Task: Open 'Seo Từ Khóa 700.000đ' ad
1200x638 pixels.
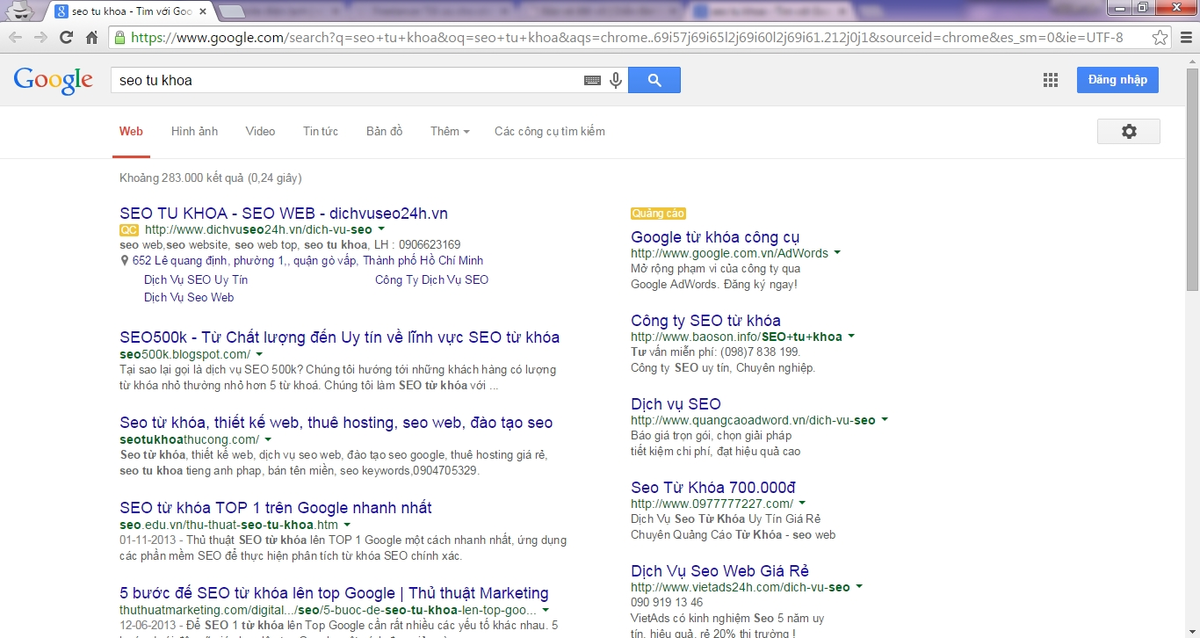Action: click(713, 487)
